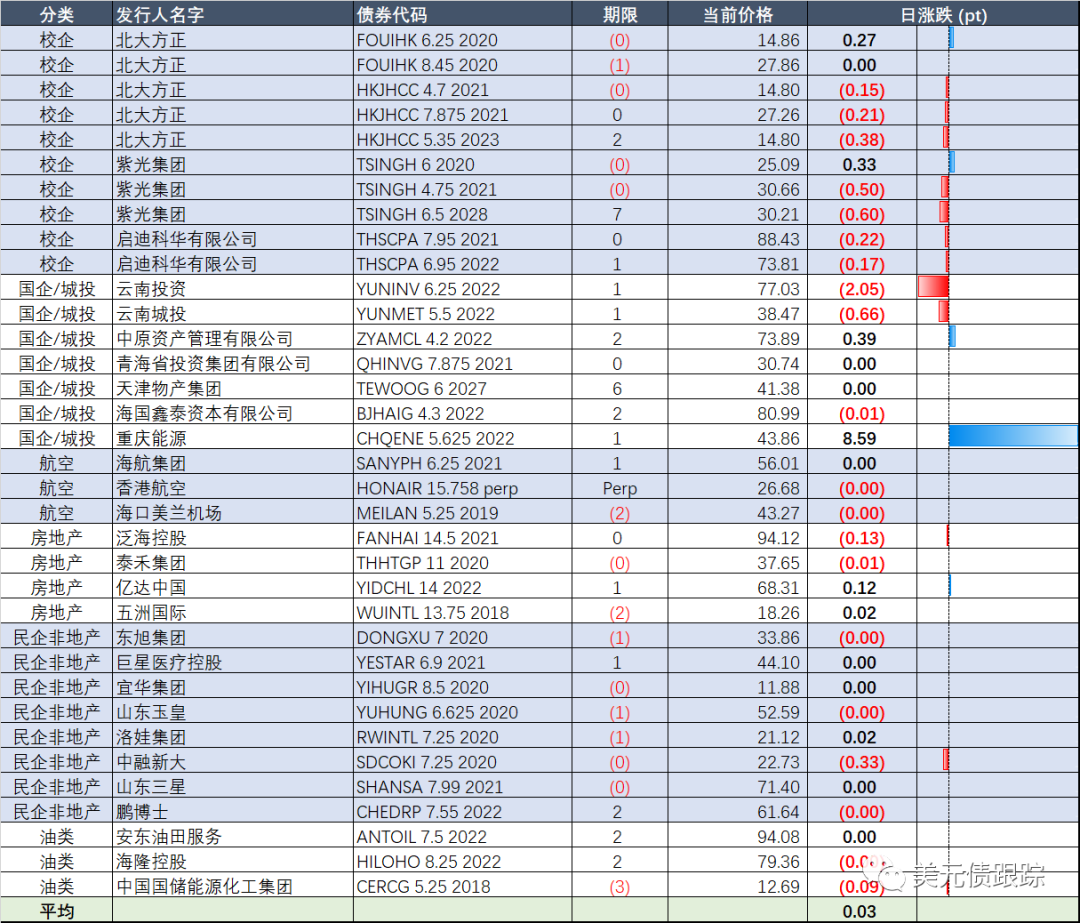
Task: Select bond code TSINGH 4.75 2021
Action: coord(426,189)
